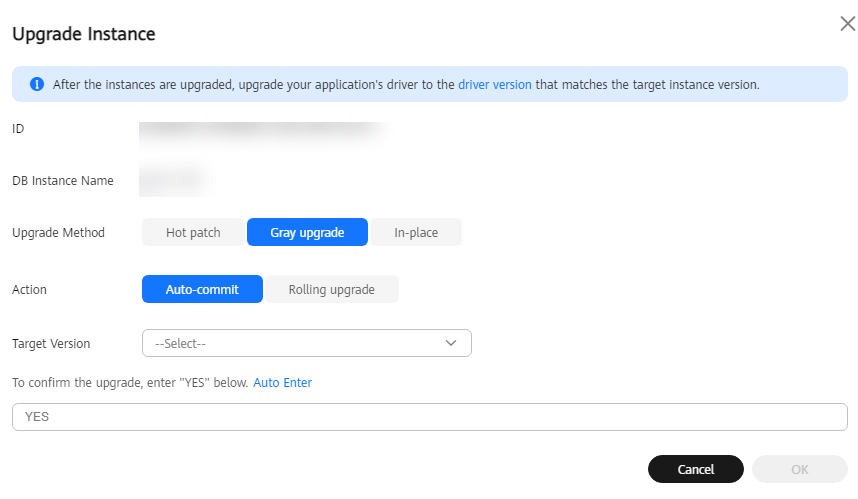This screenshot has height=499, width=858.
Task: Select In-place upgrade method
Action: [416, 233]
